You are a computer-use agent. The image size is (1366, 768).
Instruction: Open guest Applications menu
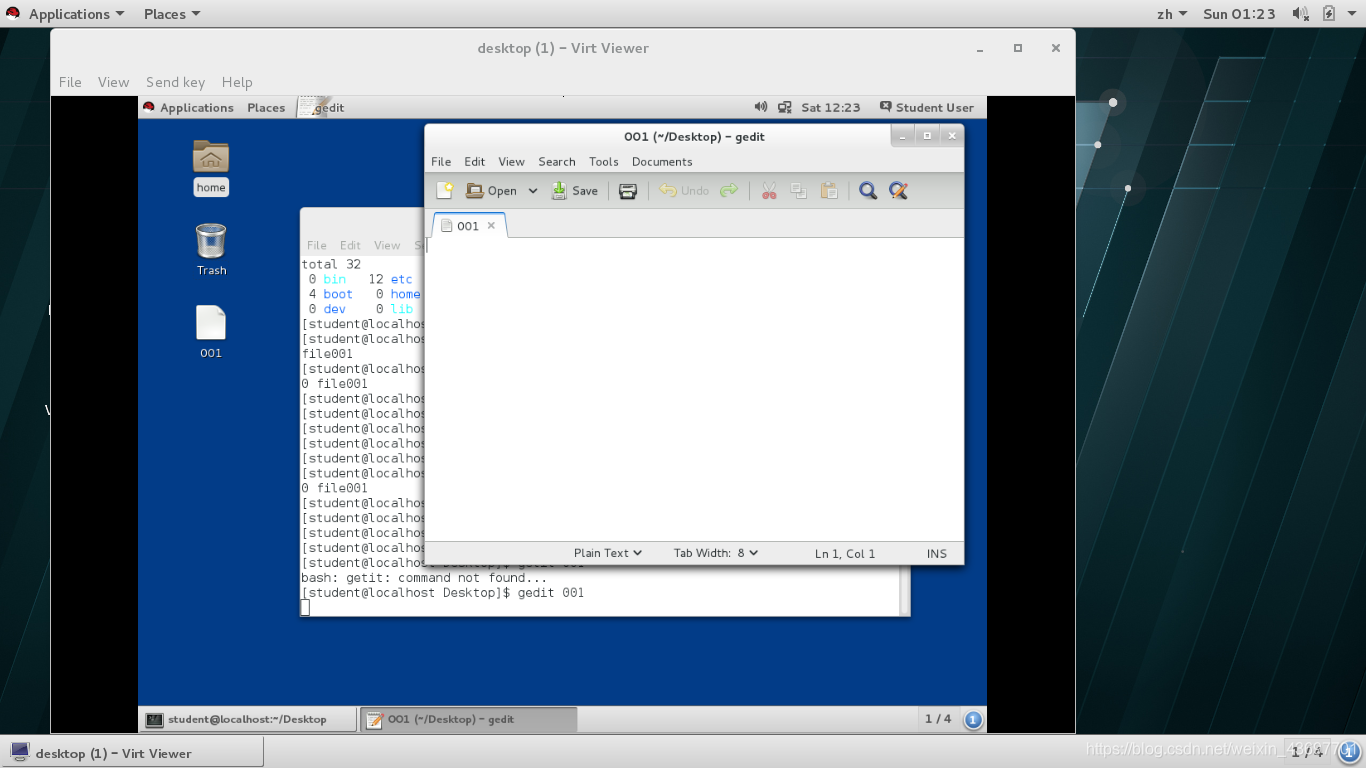coord(188,107)
